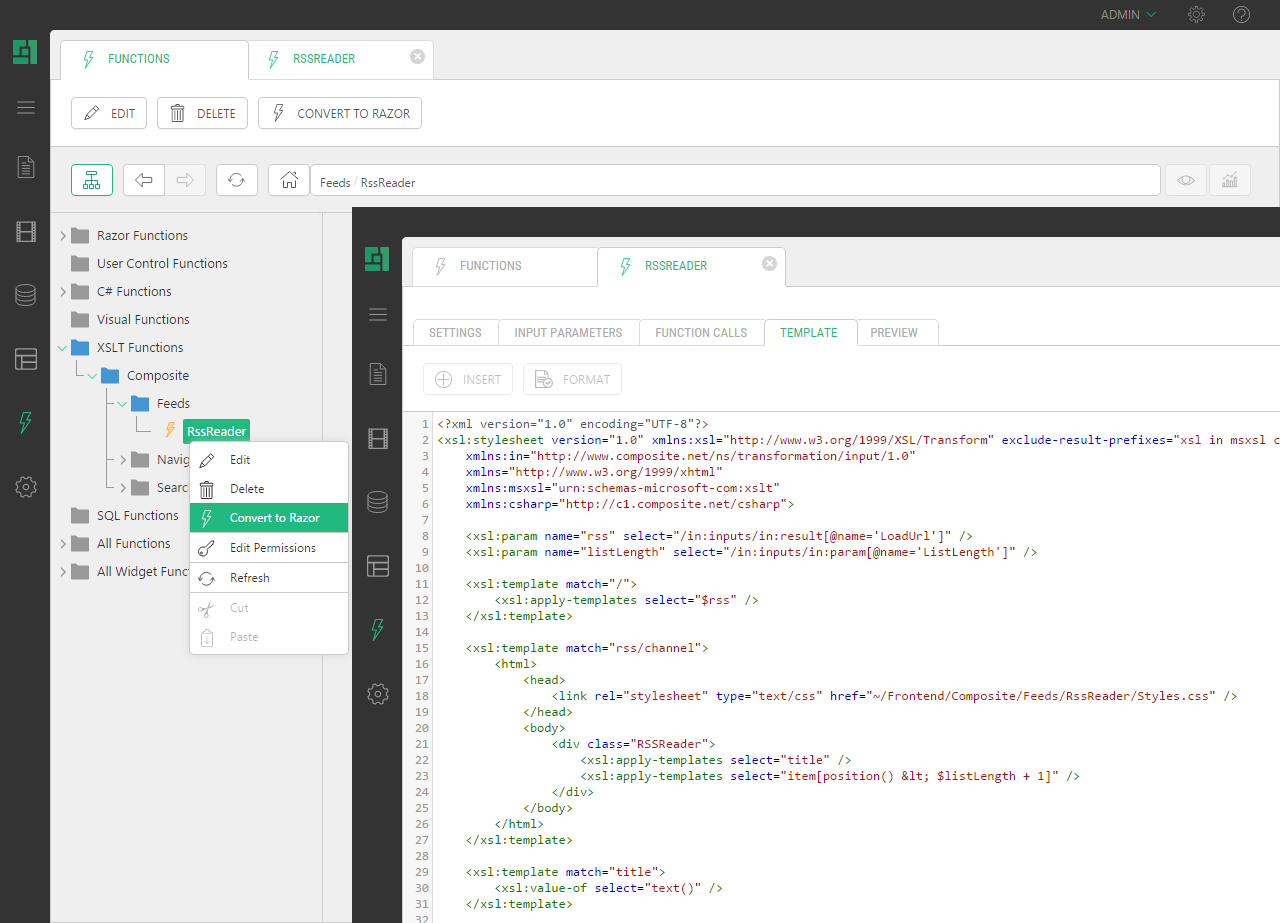The width and height of the screenshot is (1280, 923).
Task: Toggle the eye preview button
Action: 1186,180
